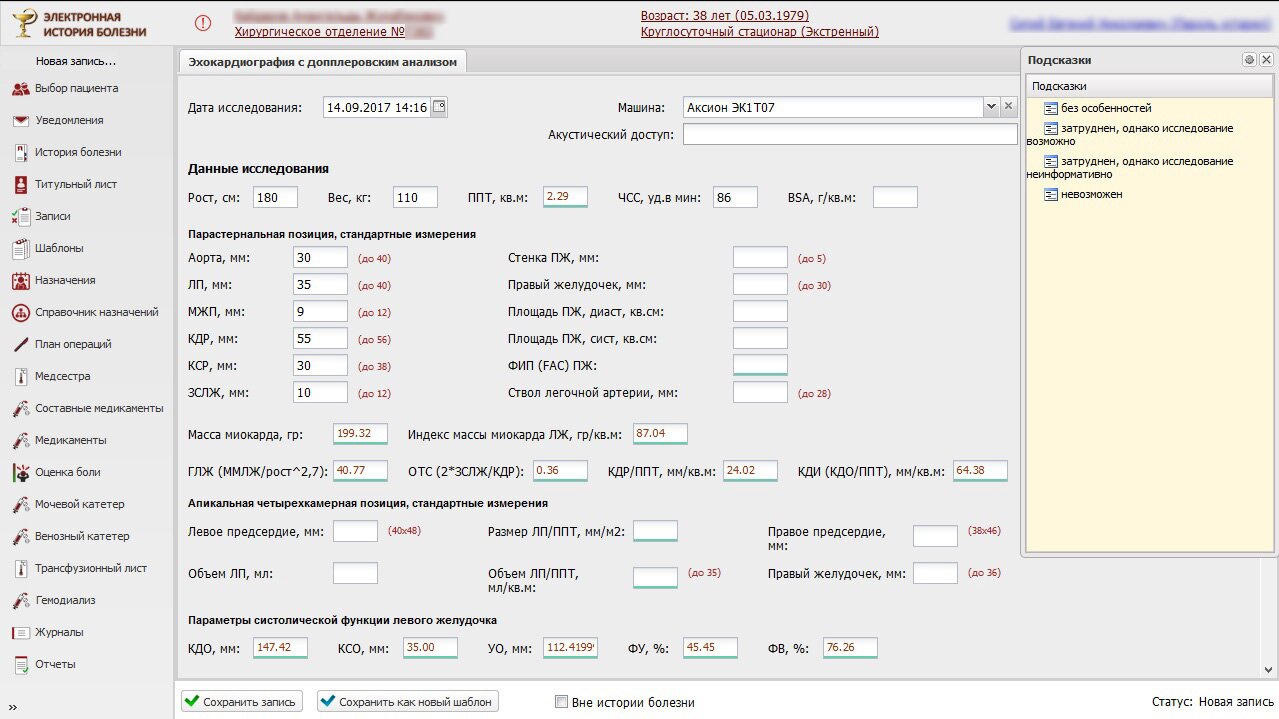This screenshot has width=1279, height=719.
Task: Click Новая запись... in the sidebar
Action: click(x=76, y=61)
